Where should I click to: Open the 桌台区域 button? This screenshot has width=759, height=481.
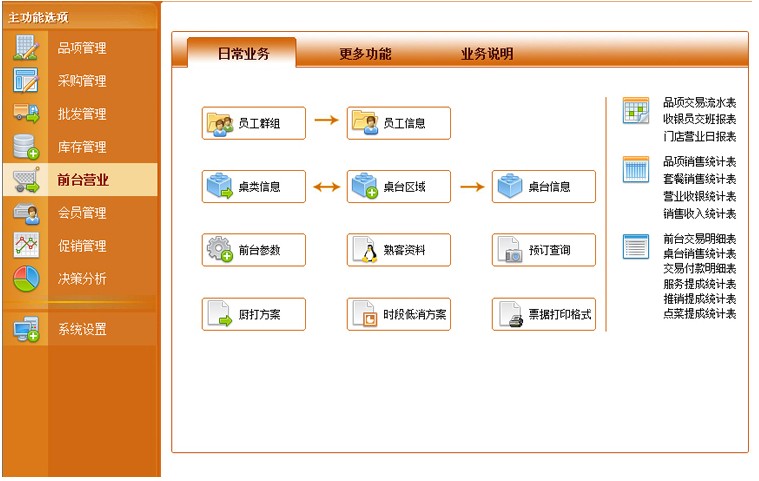click(399, 186)
